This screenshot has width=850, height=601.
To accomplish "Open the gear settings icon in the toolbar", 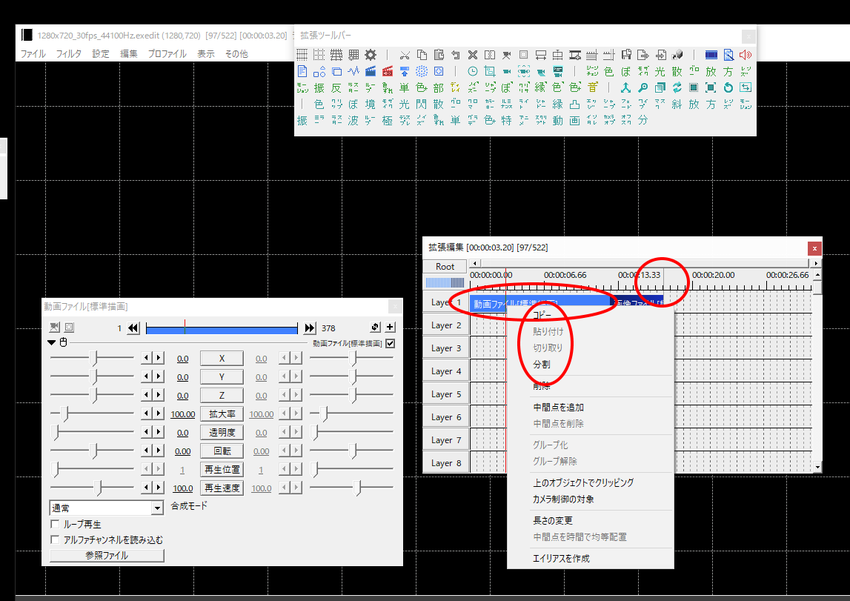I will (370, 55).
